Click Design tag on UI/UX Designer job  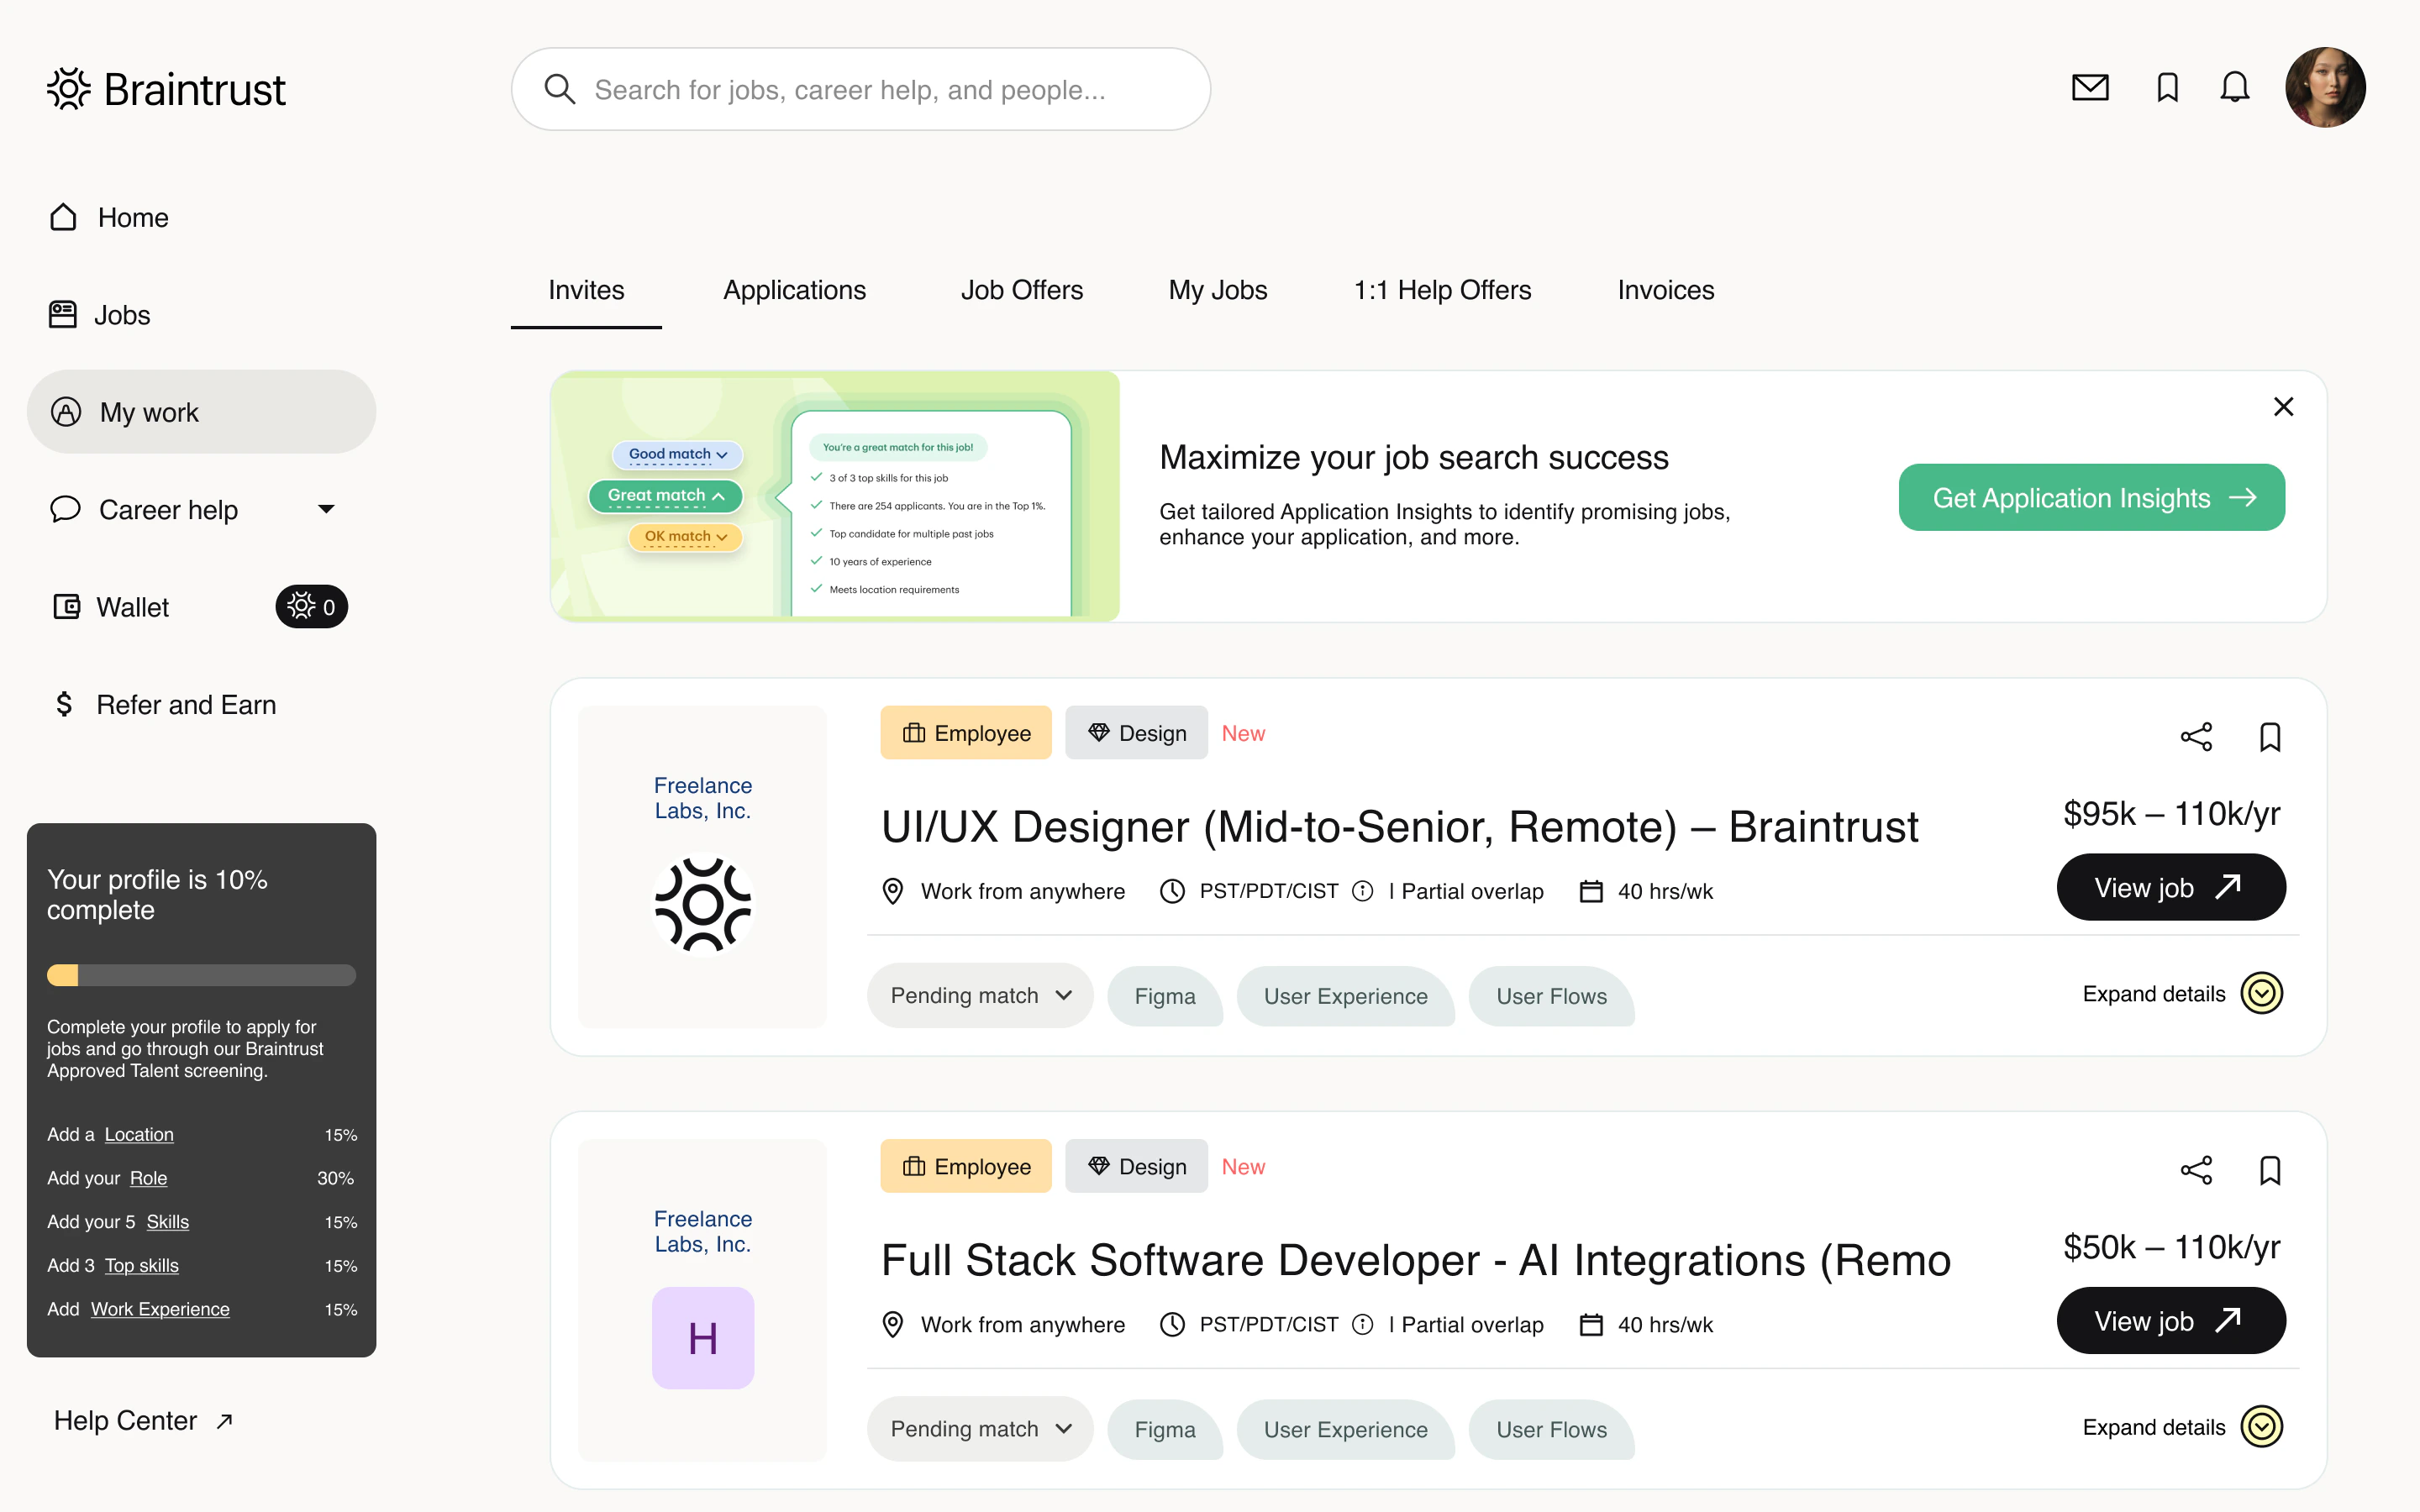click(x=1136, y=733)
